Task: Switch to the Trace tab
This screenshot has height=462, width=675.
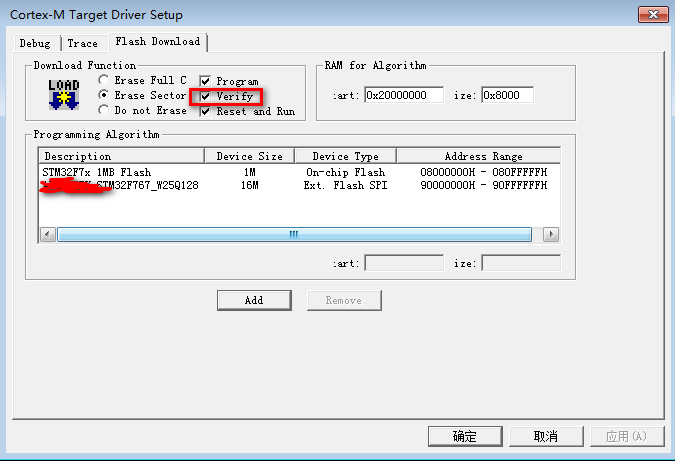Action: tap(83, 43)
